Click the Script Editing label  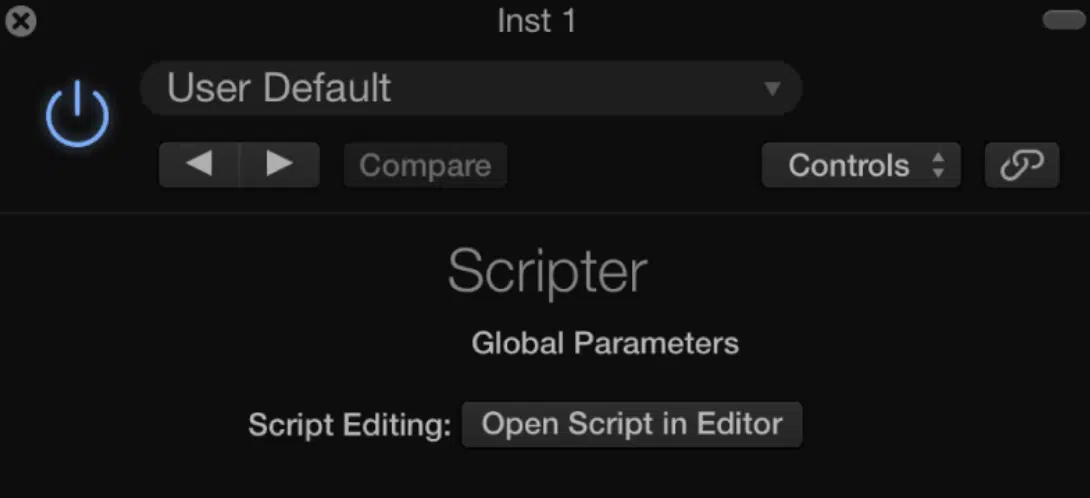tap(350, 425)
